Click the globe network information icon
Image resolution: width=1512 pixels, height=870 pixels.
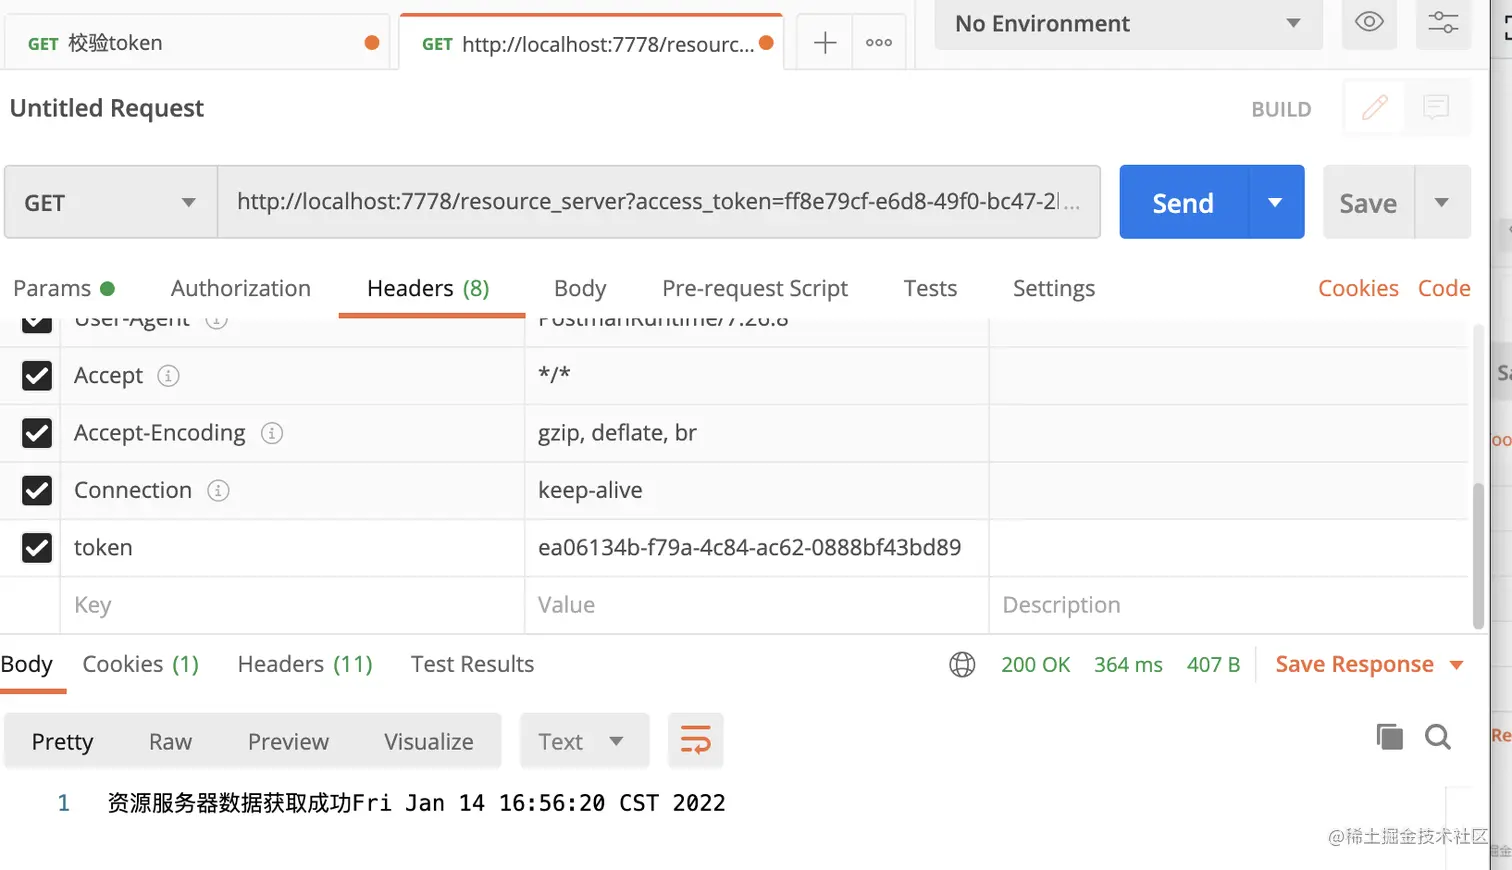[962, 665]
